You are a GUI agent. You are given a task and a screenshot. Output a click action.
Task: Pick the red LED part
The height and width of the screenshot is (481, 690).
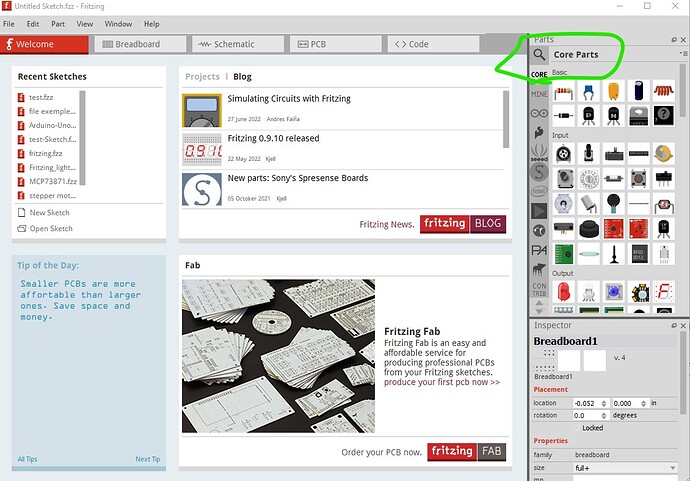pyautogui.click(x=564, y=292)
